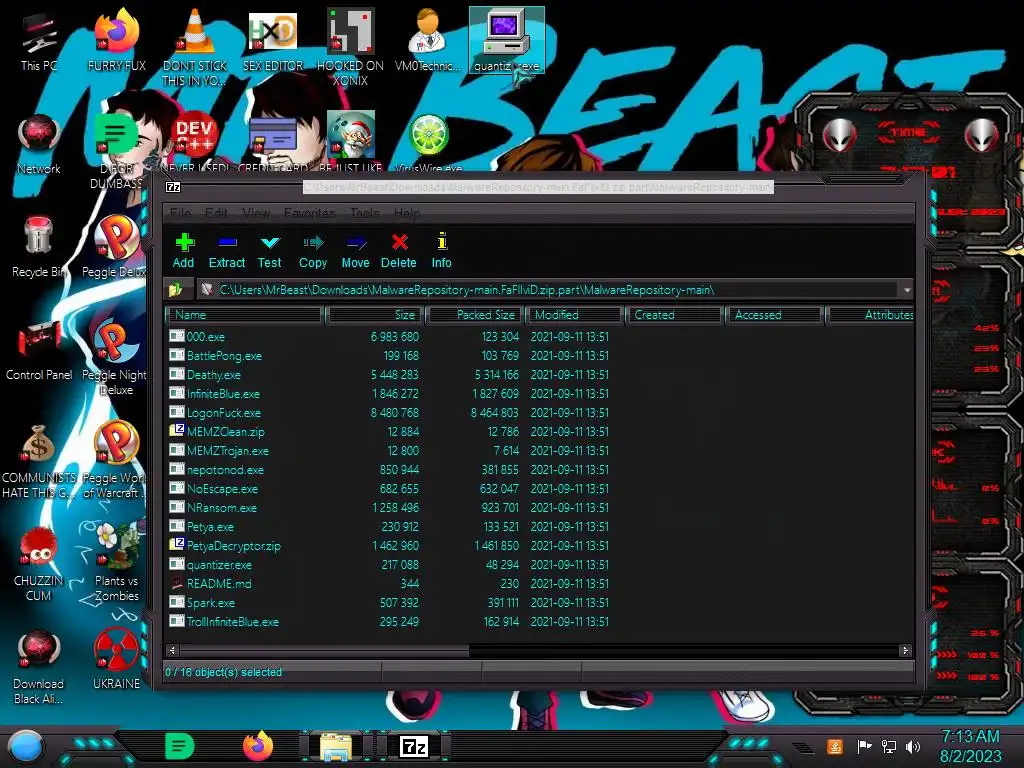Click the Firefox icon on the taskbar
Image resolution: width=1024 pixels, height=768 pixels.
pyautogui.click(x=258, y=746)
